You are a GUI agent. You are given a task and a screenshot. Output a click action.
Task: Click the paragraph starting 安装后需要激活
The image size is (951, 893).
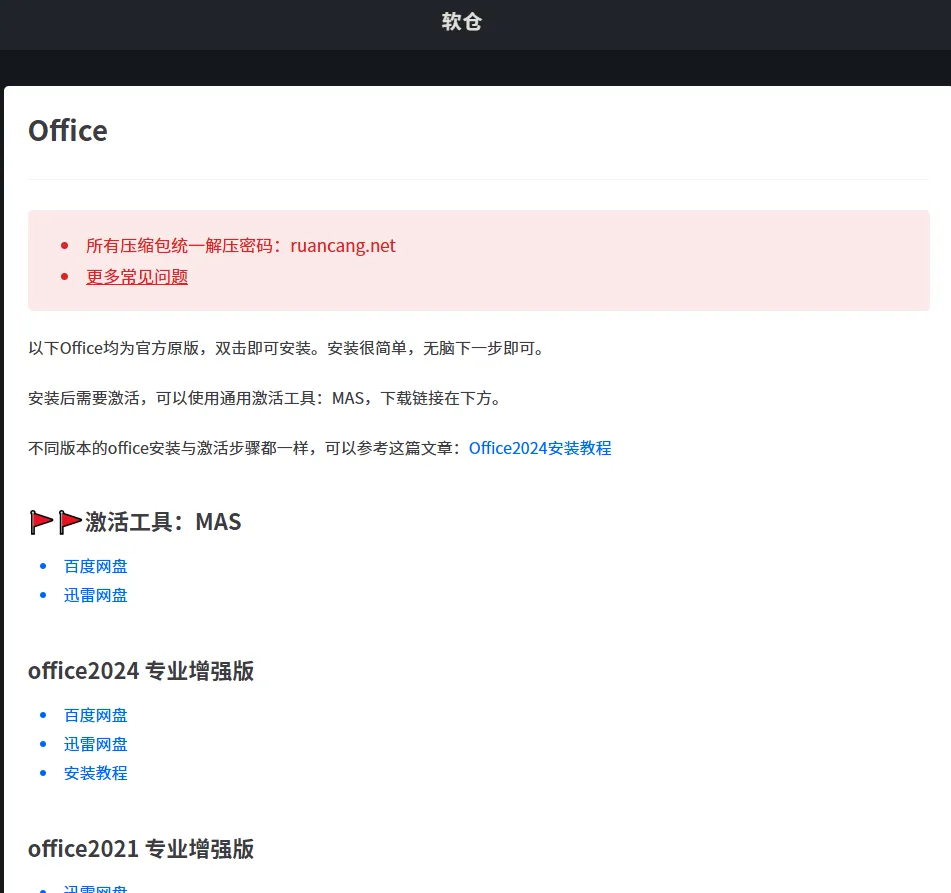coord(265,399)
